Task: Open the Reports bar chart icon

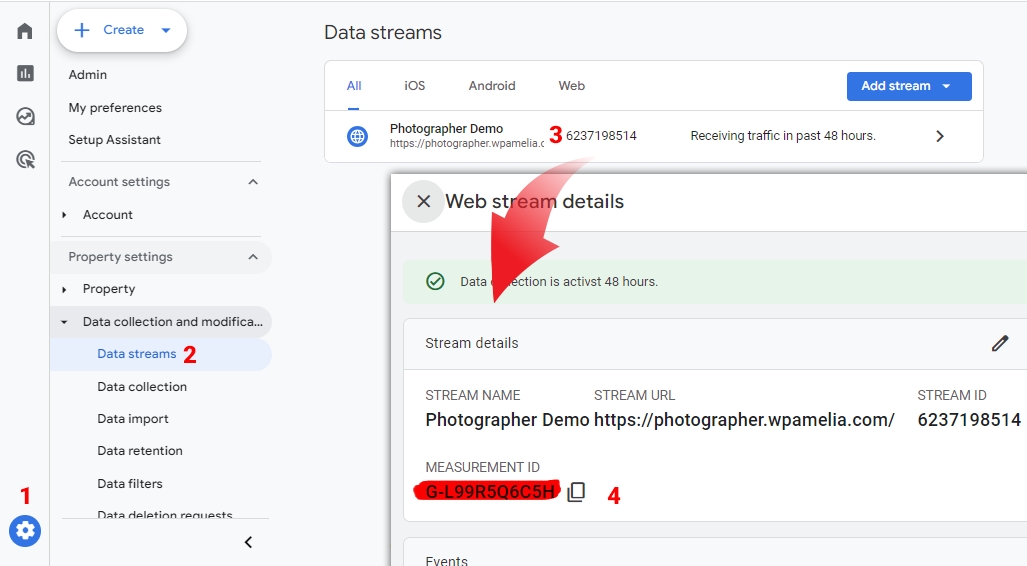Action: 25,73
